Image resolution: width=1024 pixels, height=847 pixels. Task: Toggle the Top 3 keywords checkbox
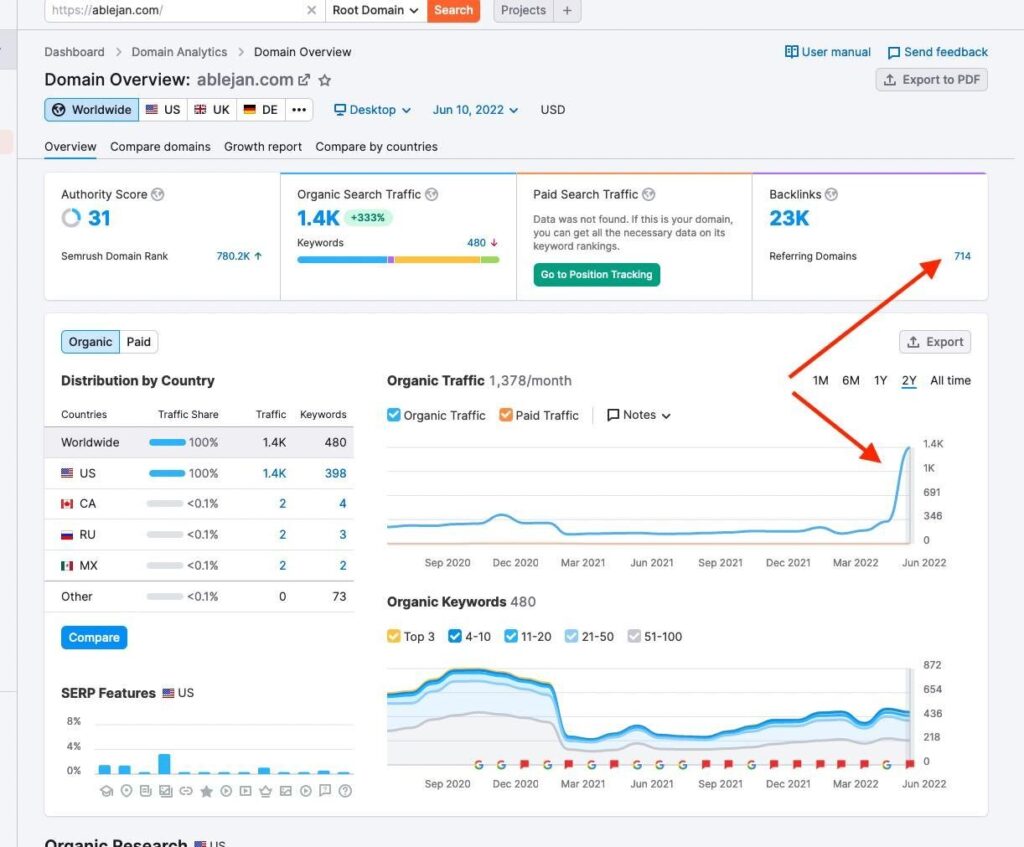(x=393, y=636)
